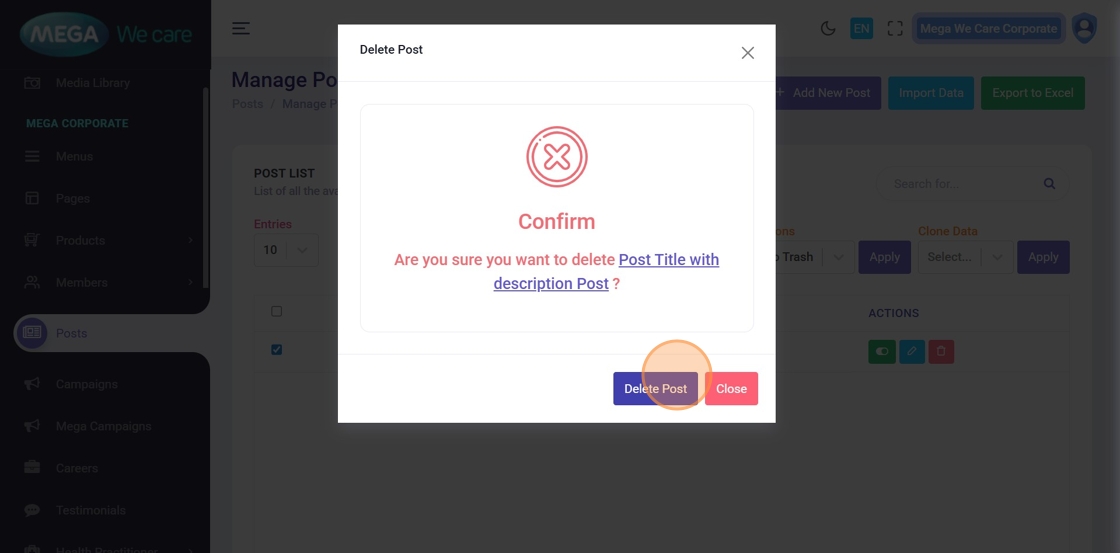
Task: Uncheck the selected post row checkbox
Action: pyautogui.click(x=277, y=350)
